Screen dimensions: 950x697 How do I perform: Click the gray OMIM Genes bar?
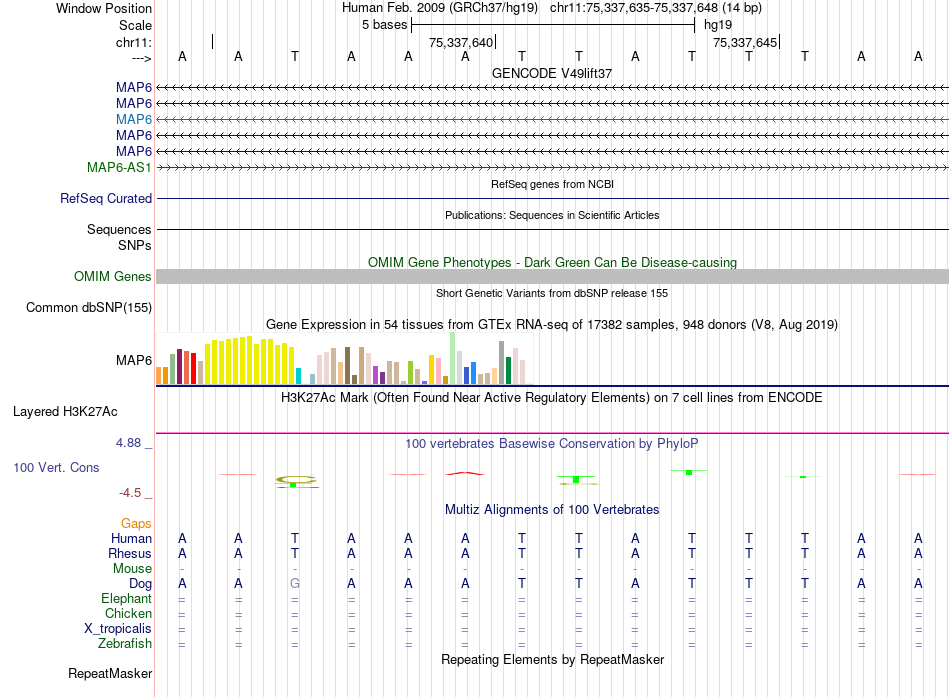click(x=552, y=276)
